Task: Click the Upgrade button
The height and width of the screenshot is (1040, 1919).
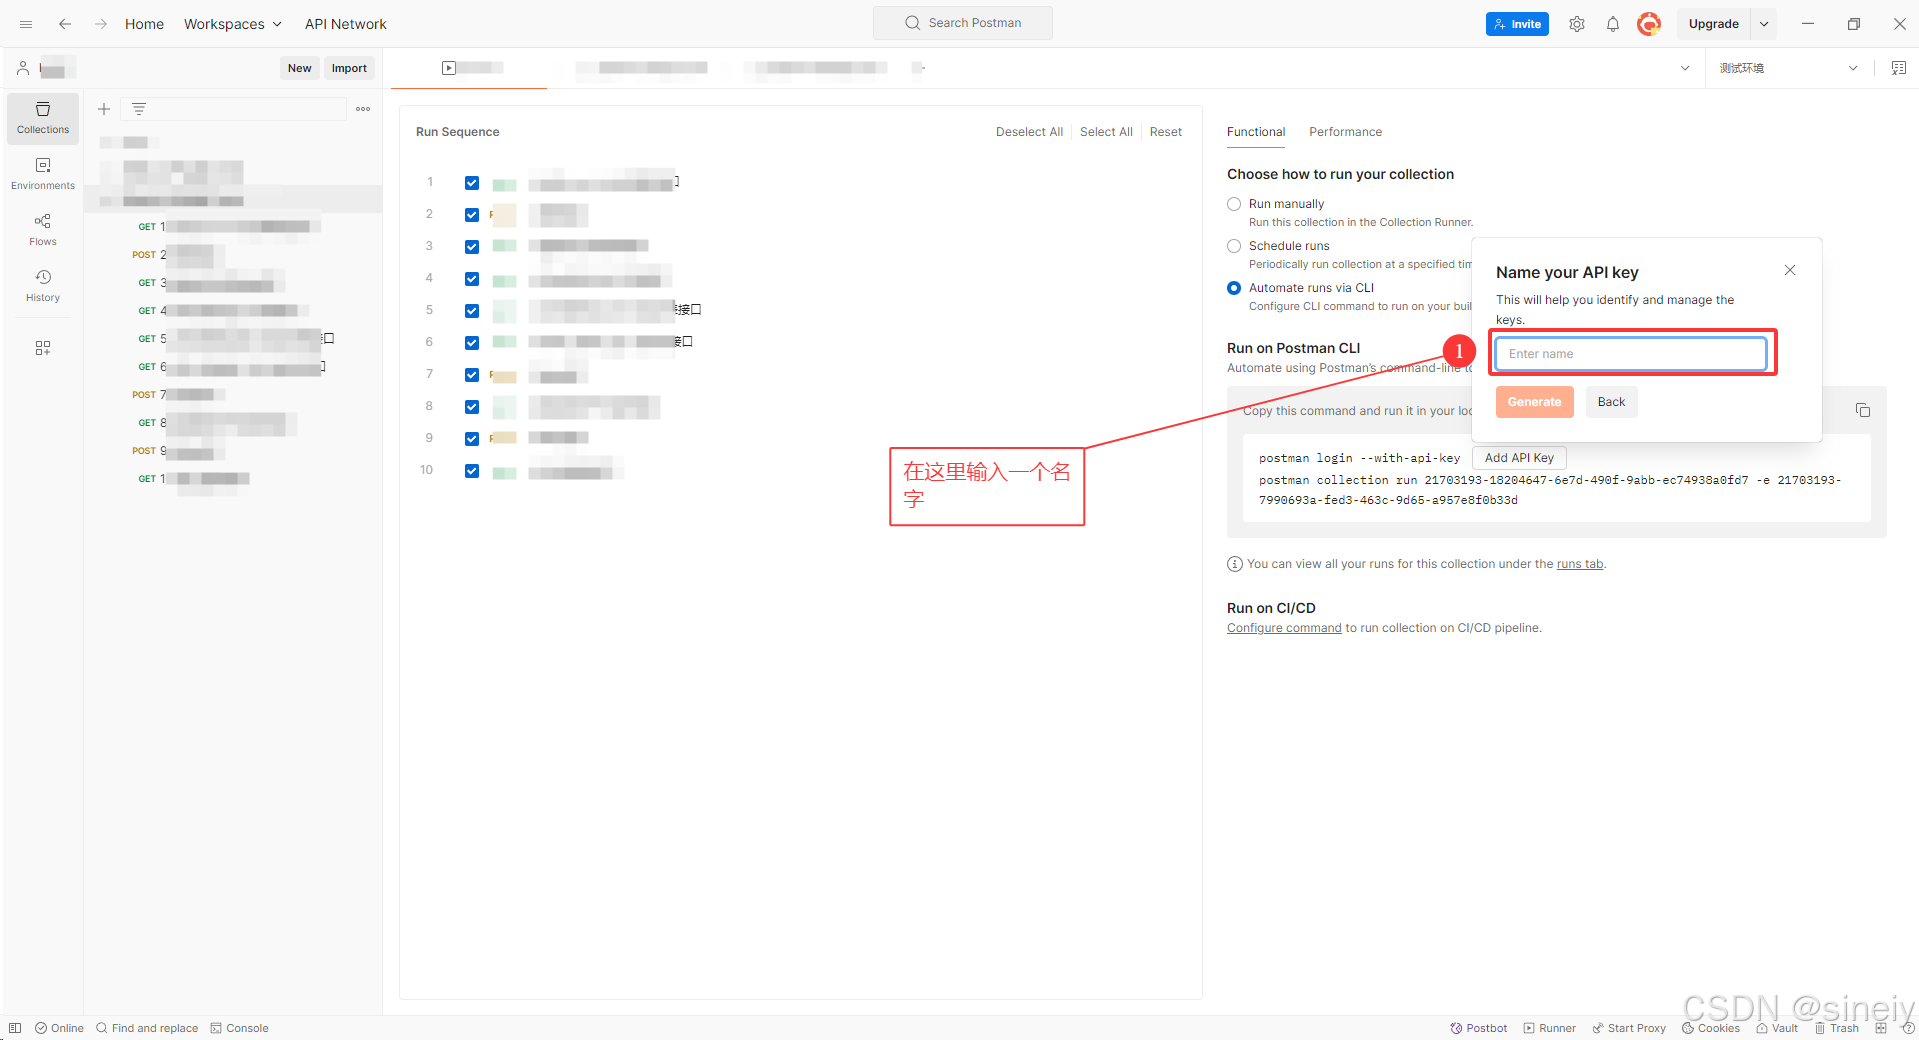Action: (x=1713, y=24)
